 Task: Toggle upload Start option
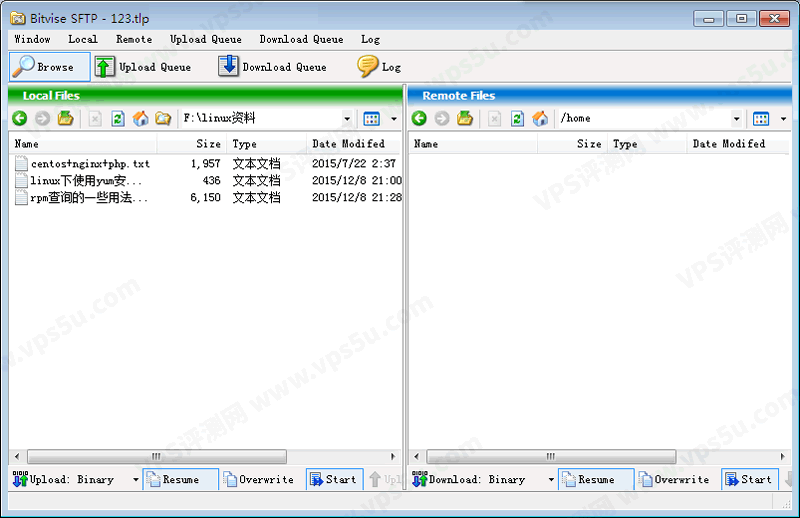click(x=334, y=479)
